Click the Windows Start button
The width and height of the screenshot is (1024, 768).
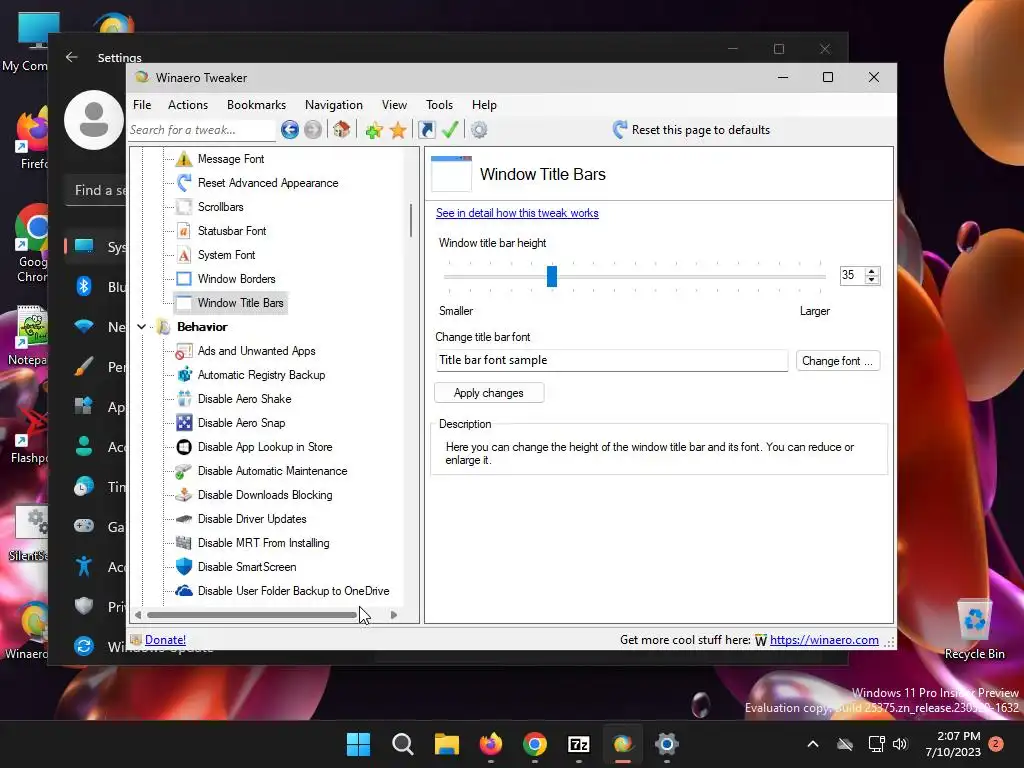click(359, 744)
